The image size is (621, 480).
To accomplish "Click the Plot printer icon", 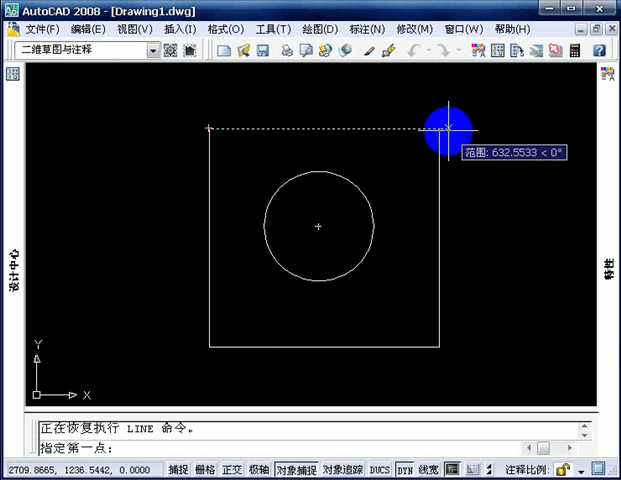I will pos(287,50).
